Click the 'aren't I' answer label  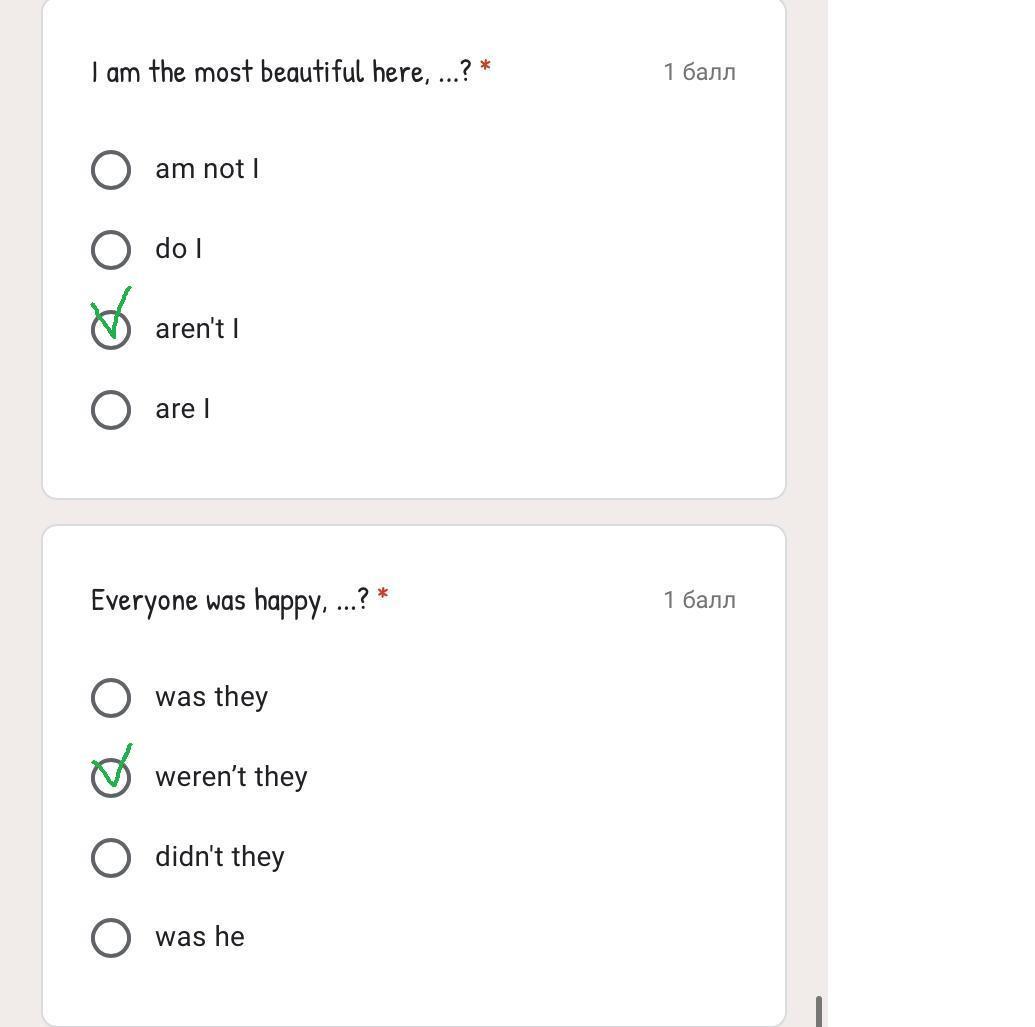click(197, 329)
